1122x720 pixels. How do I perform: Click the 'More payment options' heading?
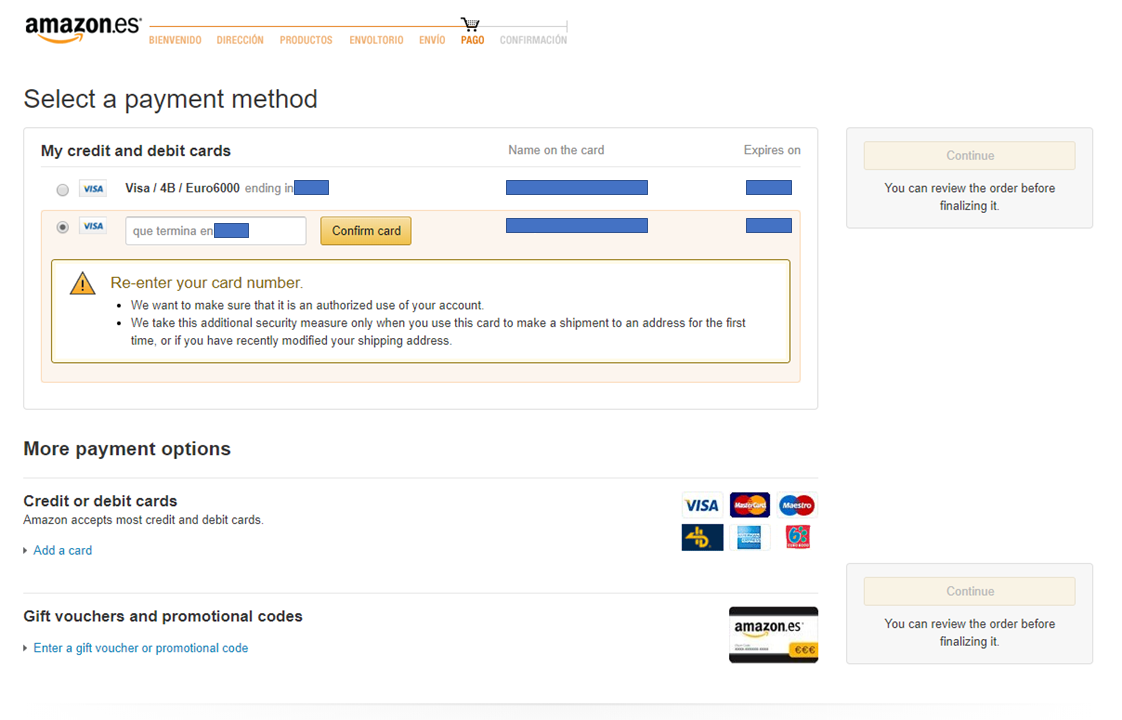[x=127, y=449]
